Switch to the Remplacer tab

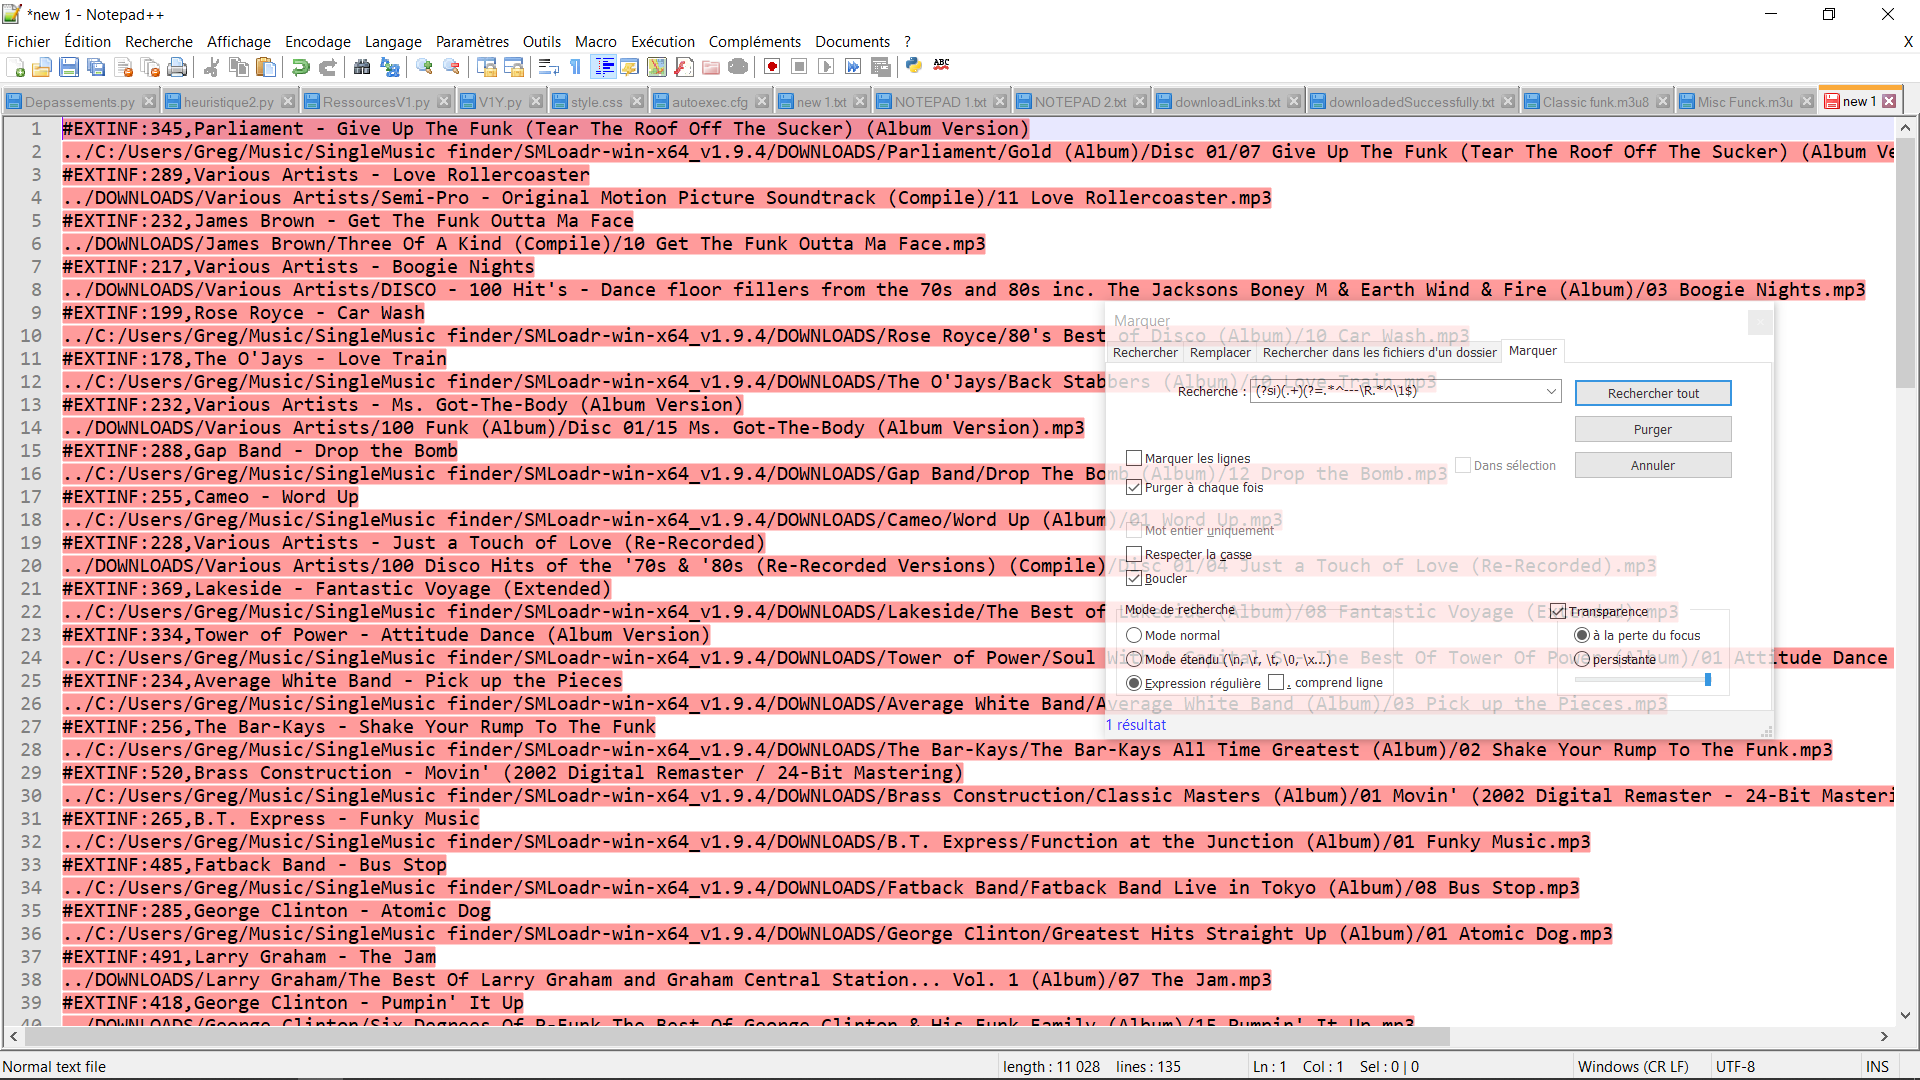point(1220,352)
